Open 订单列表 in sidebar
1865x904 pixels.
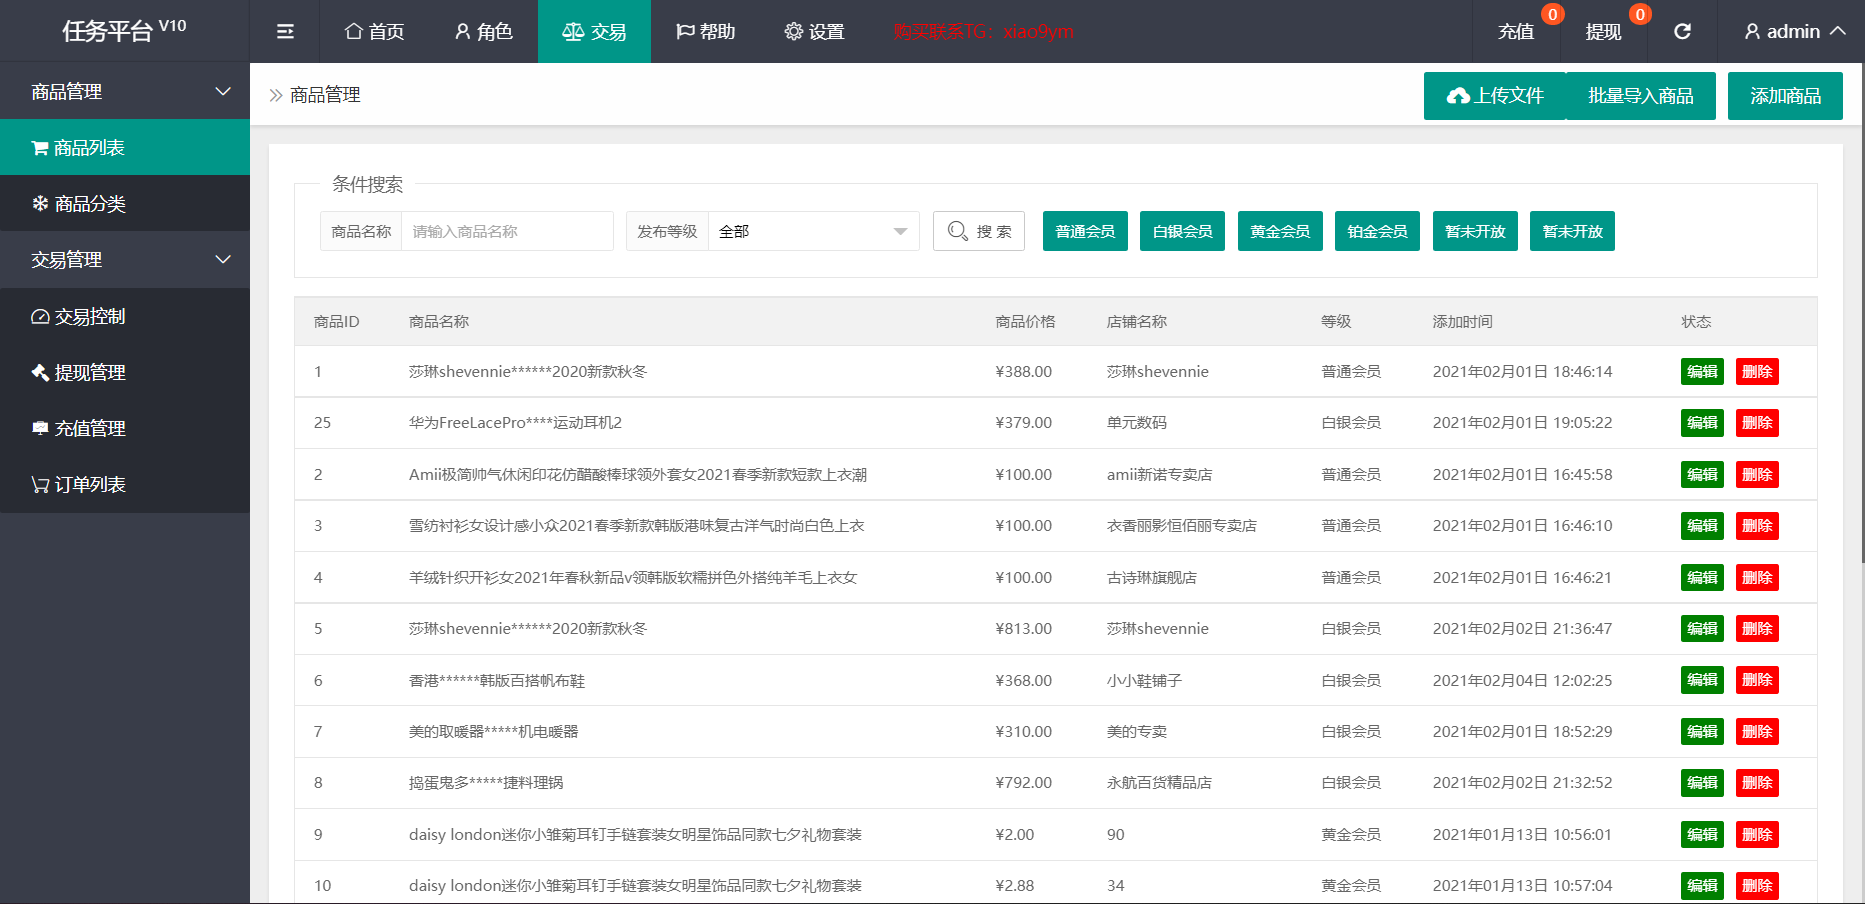[125, 484]
